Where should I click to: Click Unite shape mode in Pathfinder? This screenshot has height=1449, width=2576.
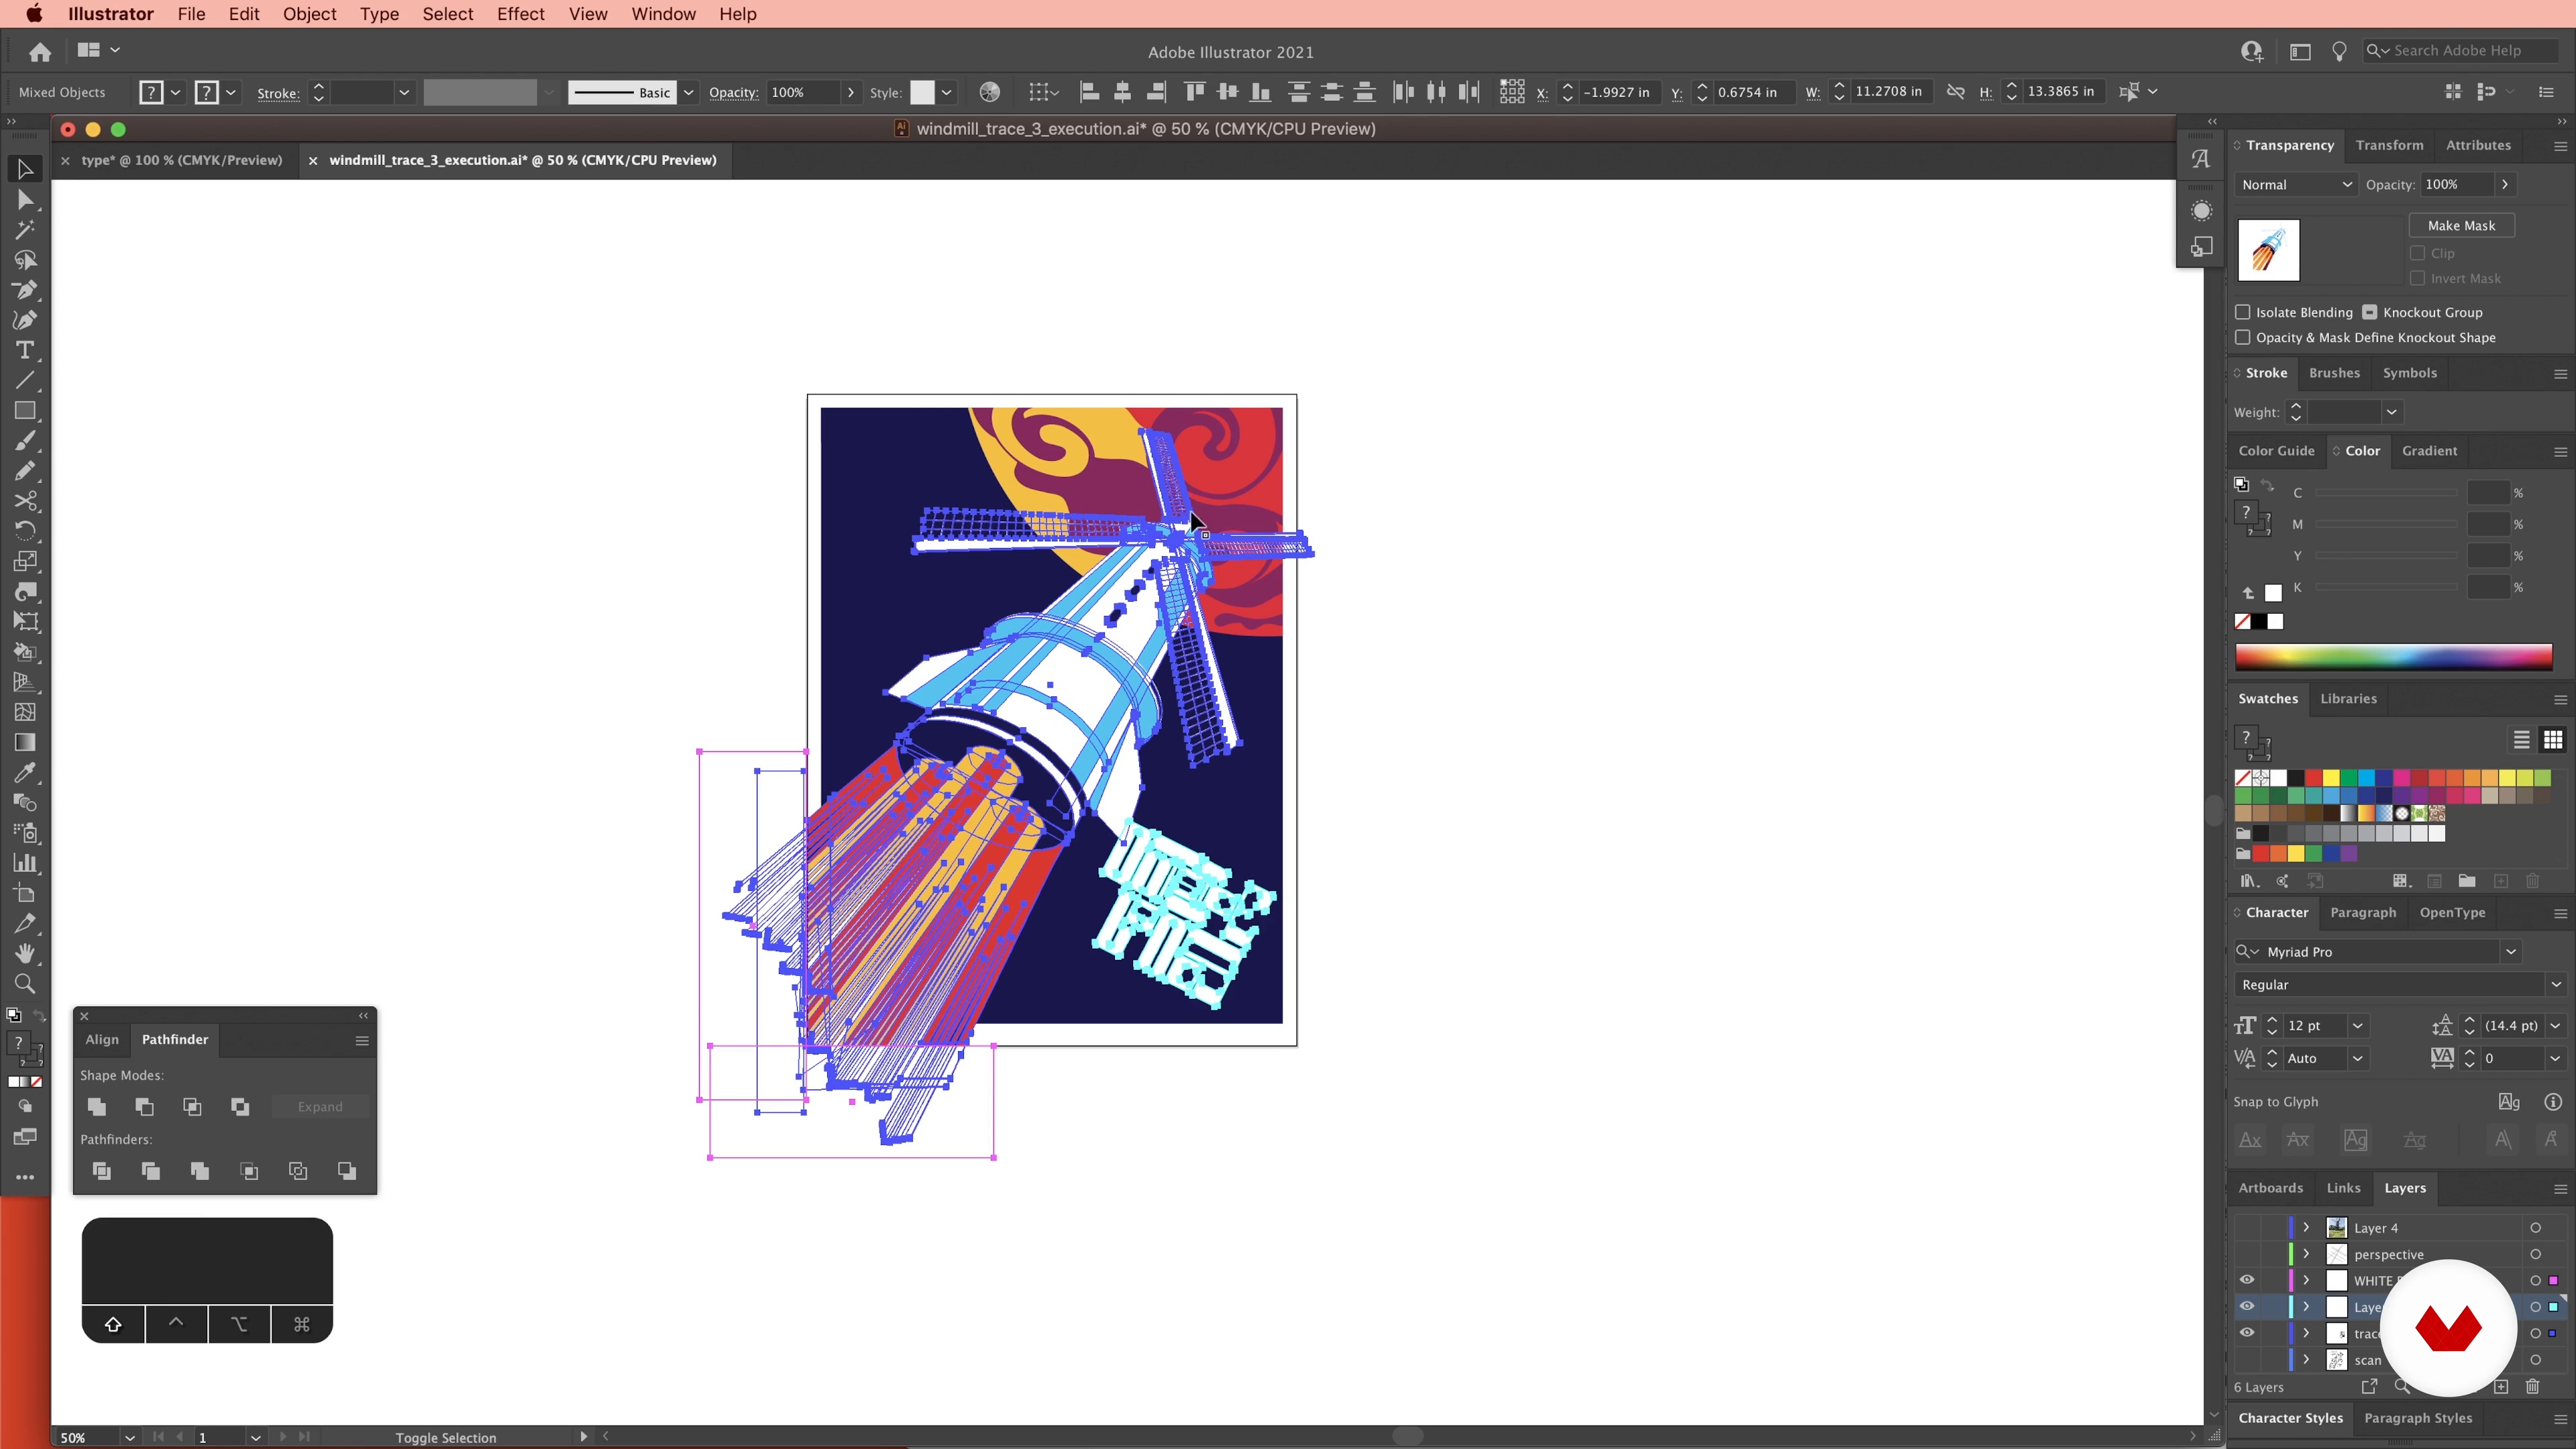click(x=96, y=1106)
